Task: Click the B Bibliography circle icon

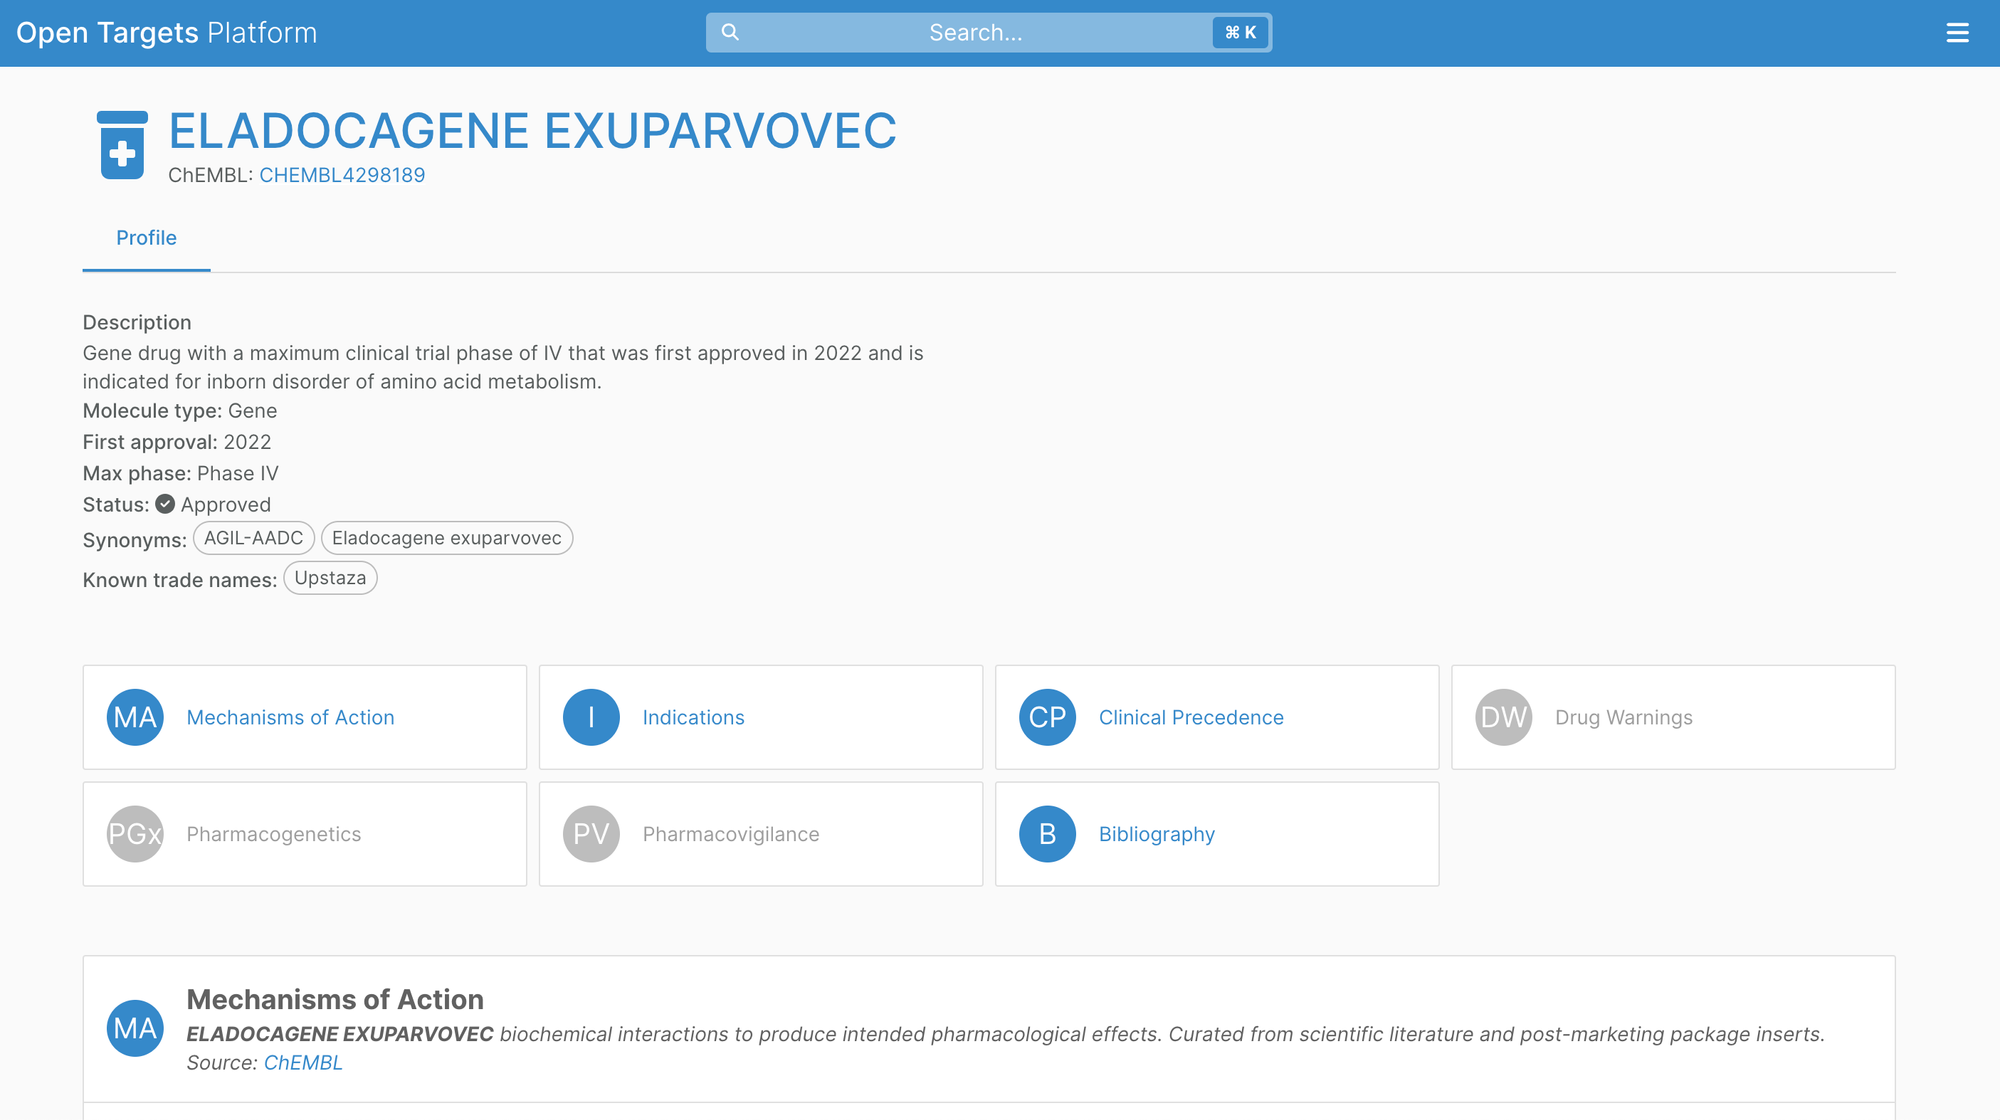Action: (1047, 834)
